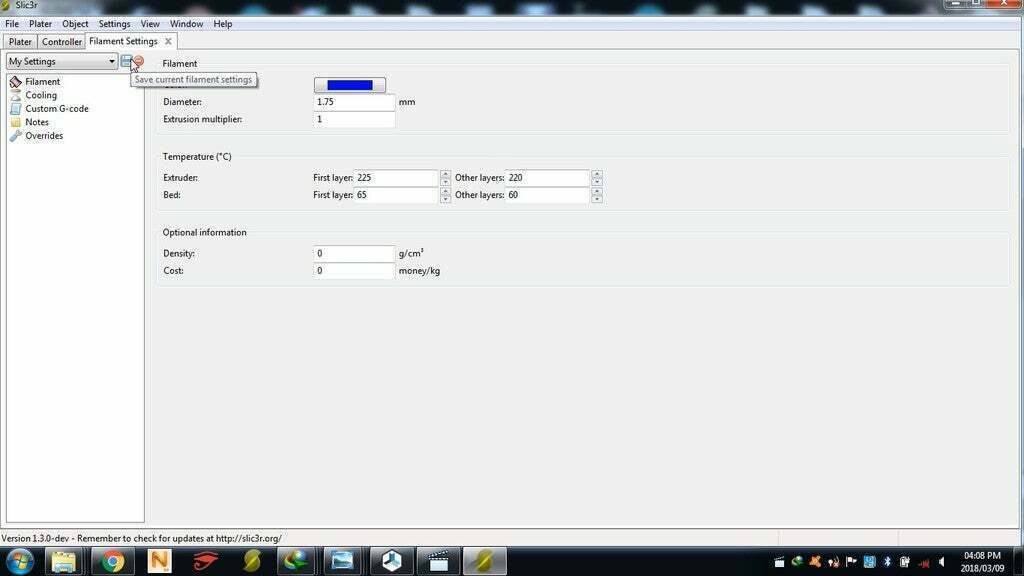Open the Cooling settings page
Image resolution: width=1024 pixels, height=576 pixels.
pos(40,95)
